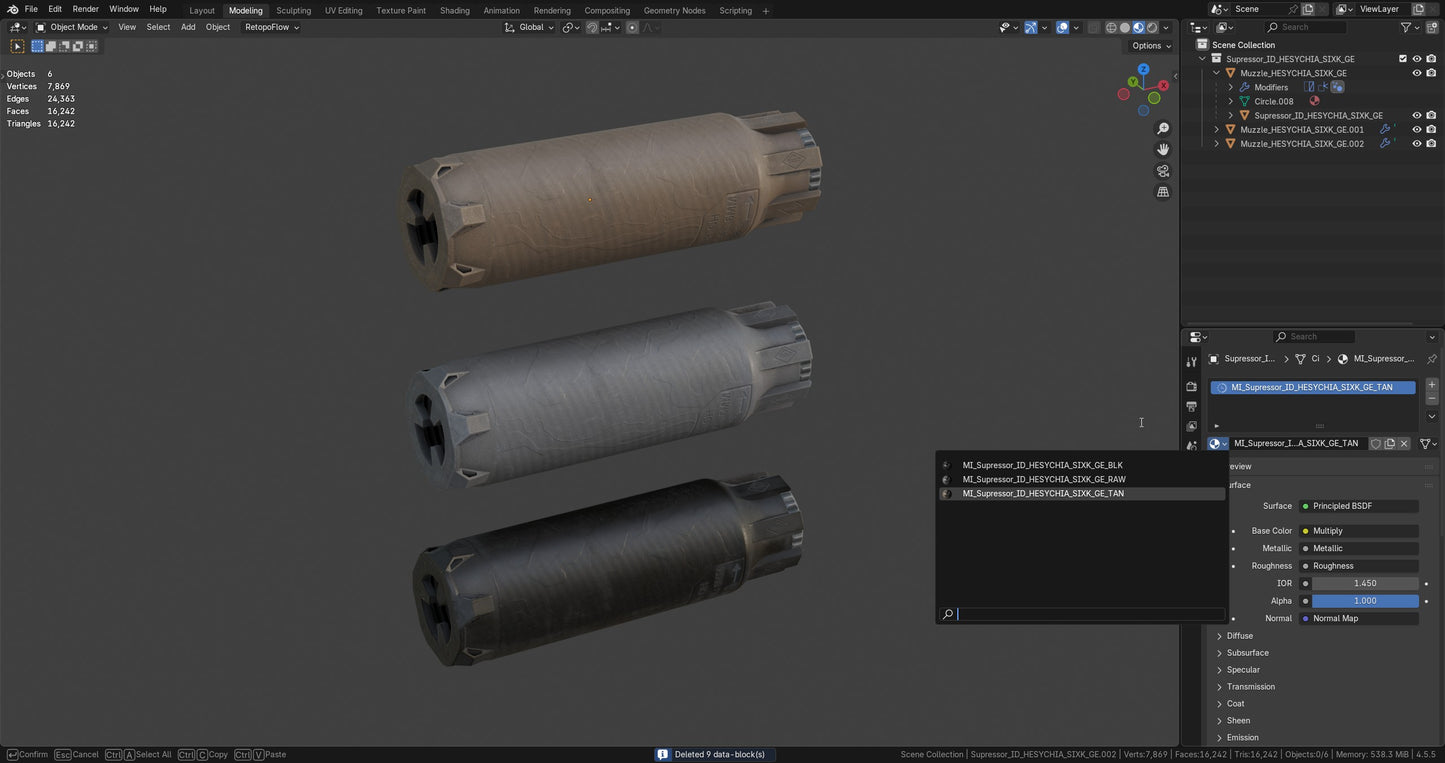This screenshot has height=763, width=1445.
Task: Add a new material slot
Action: pyautogui.click(x=1432, y=385)
